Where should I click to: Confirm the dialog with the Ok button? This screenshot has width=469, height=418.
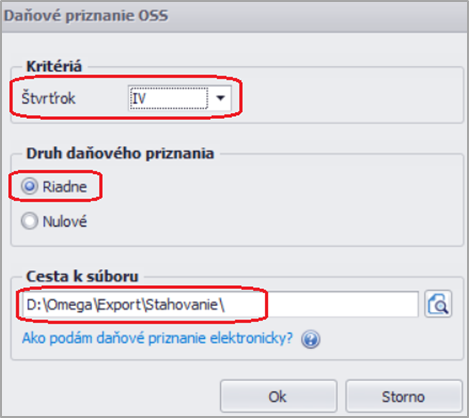click(x=278, y=397)
